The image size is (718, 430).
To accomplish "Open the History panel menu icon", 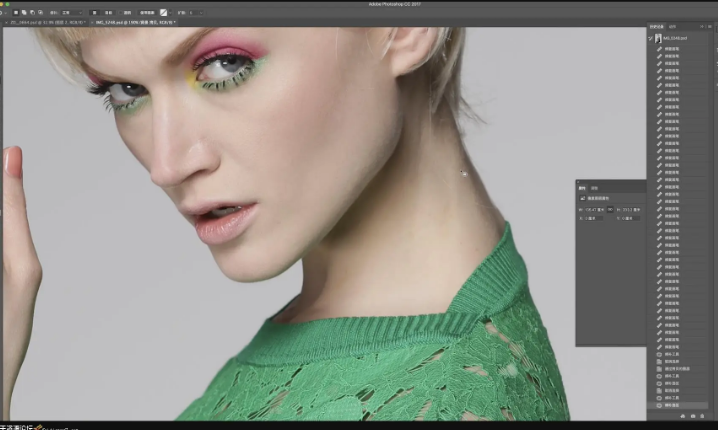I will pyautogui.click(x=709, y=27).
